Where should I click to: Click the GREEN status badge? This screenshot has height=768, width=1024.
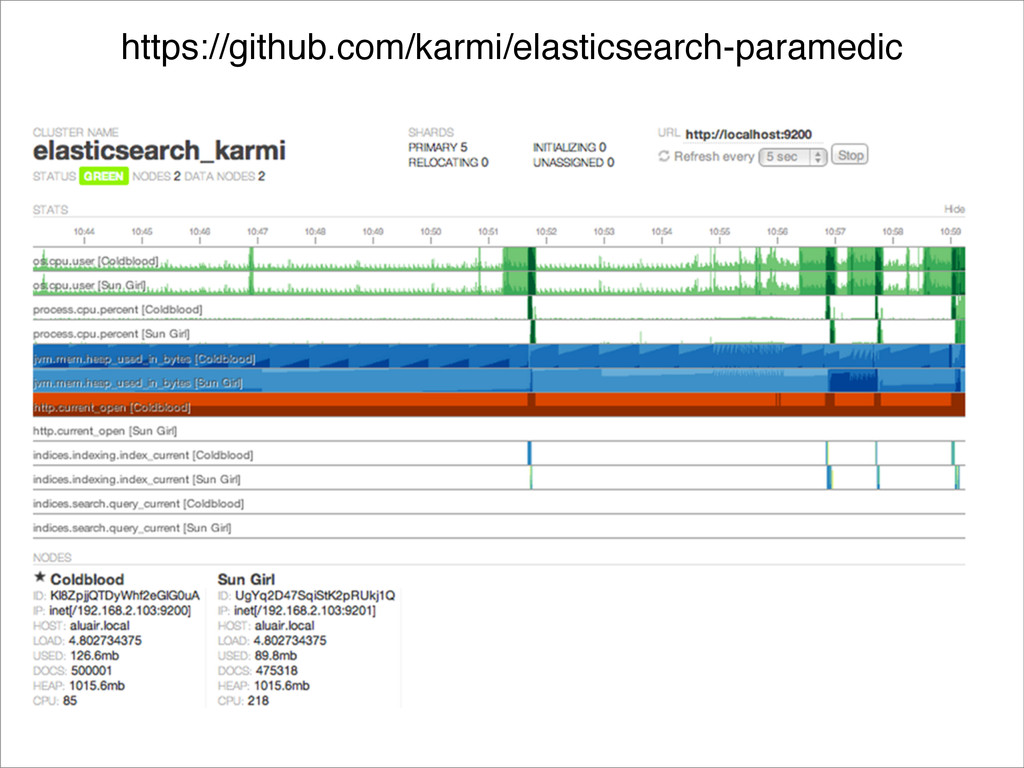[x=104, y=176]
